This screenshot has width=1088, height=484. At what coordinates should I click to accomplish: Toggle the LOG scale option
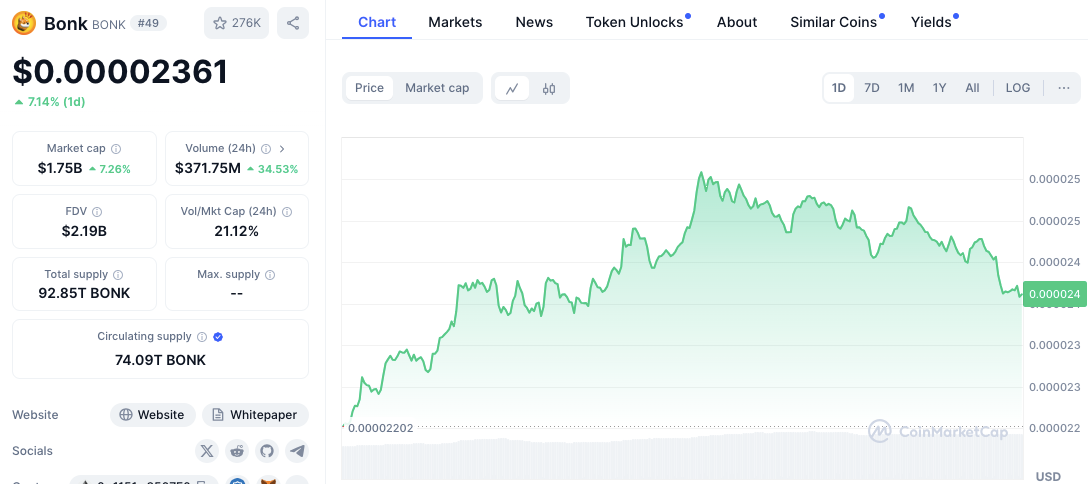(x=1018, y=88)
